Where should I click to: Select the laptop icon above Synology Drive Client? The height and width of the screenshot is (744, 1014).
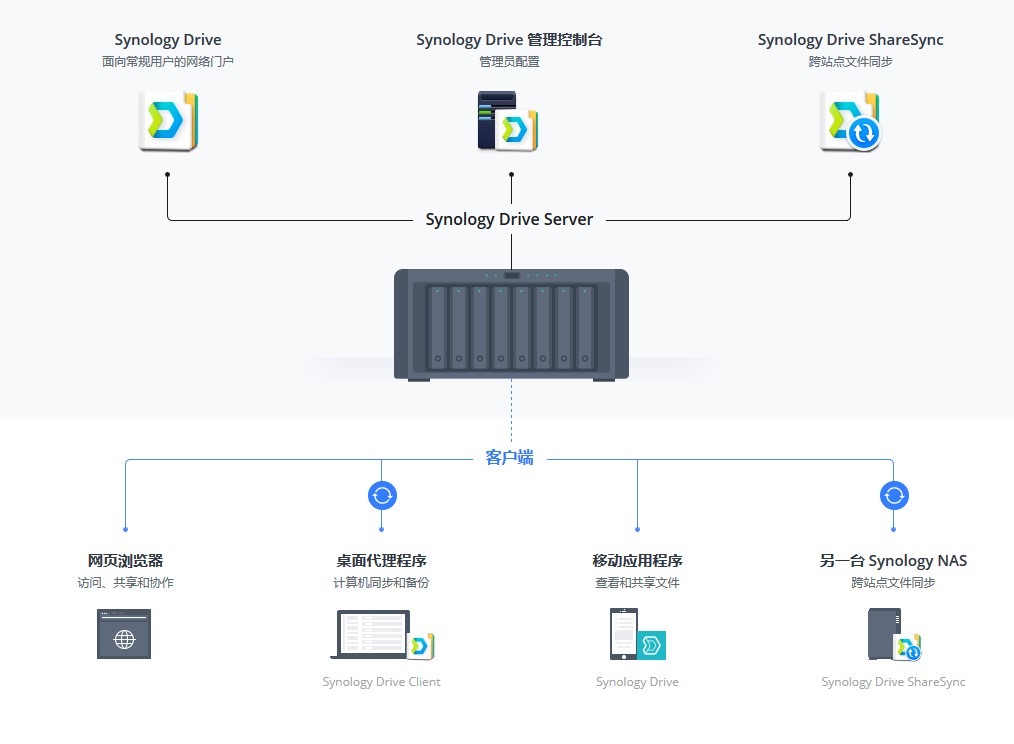click(x=370, y=634)
